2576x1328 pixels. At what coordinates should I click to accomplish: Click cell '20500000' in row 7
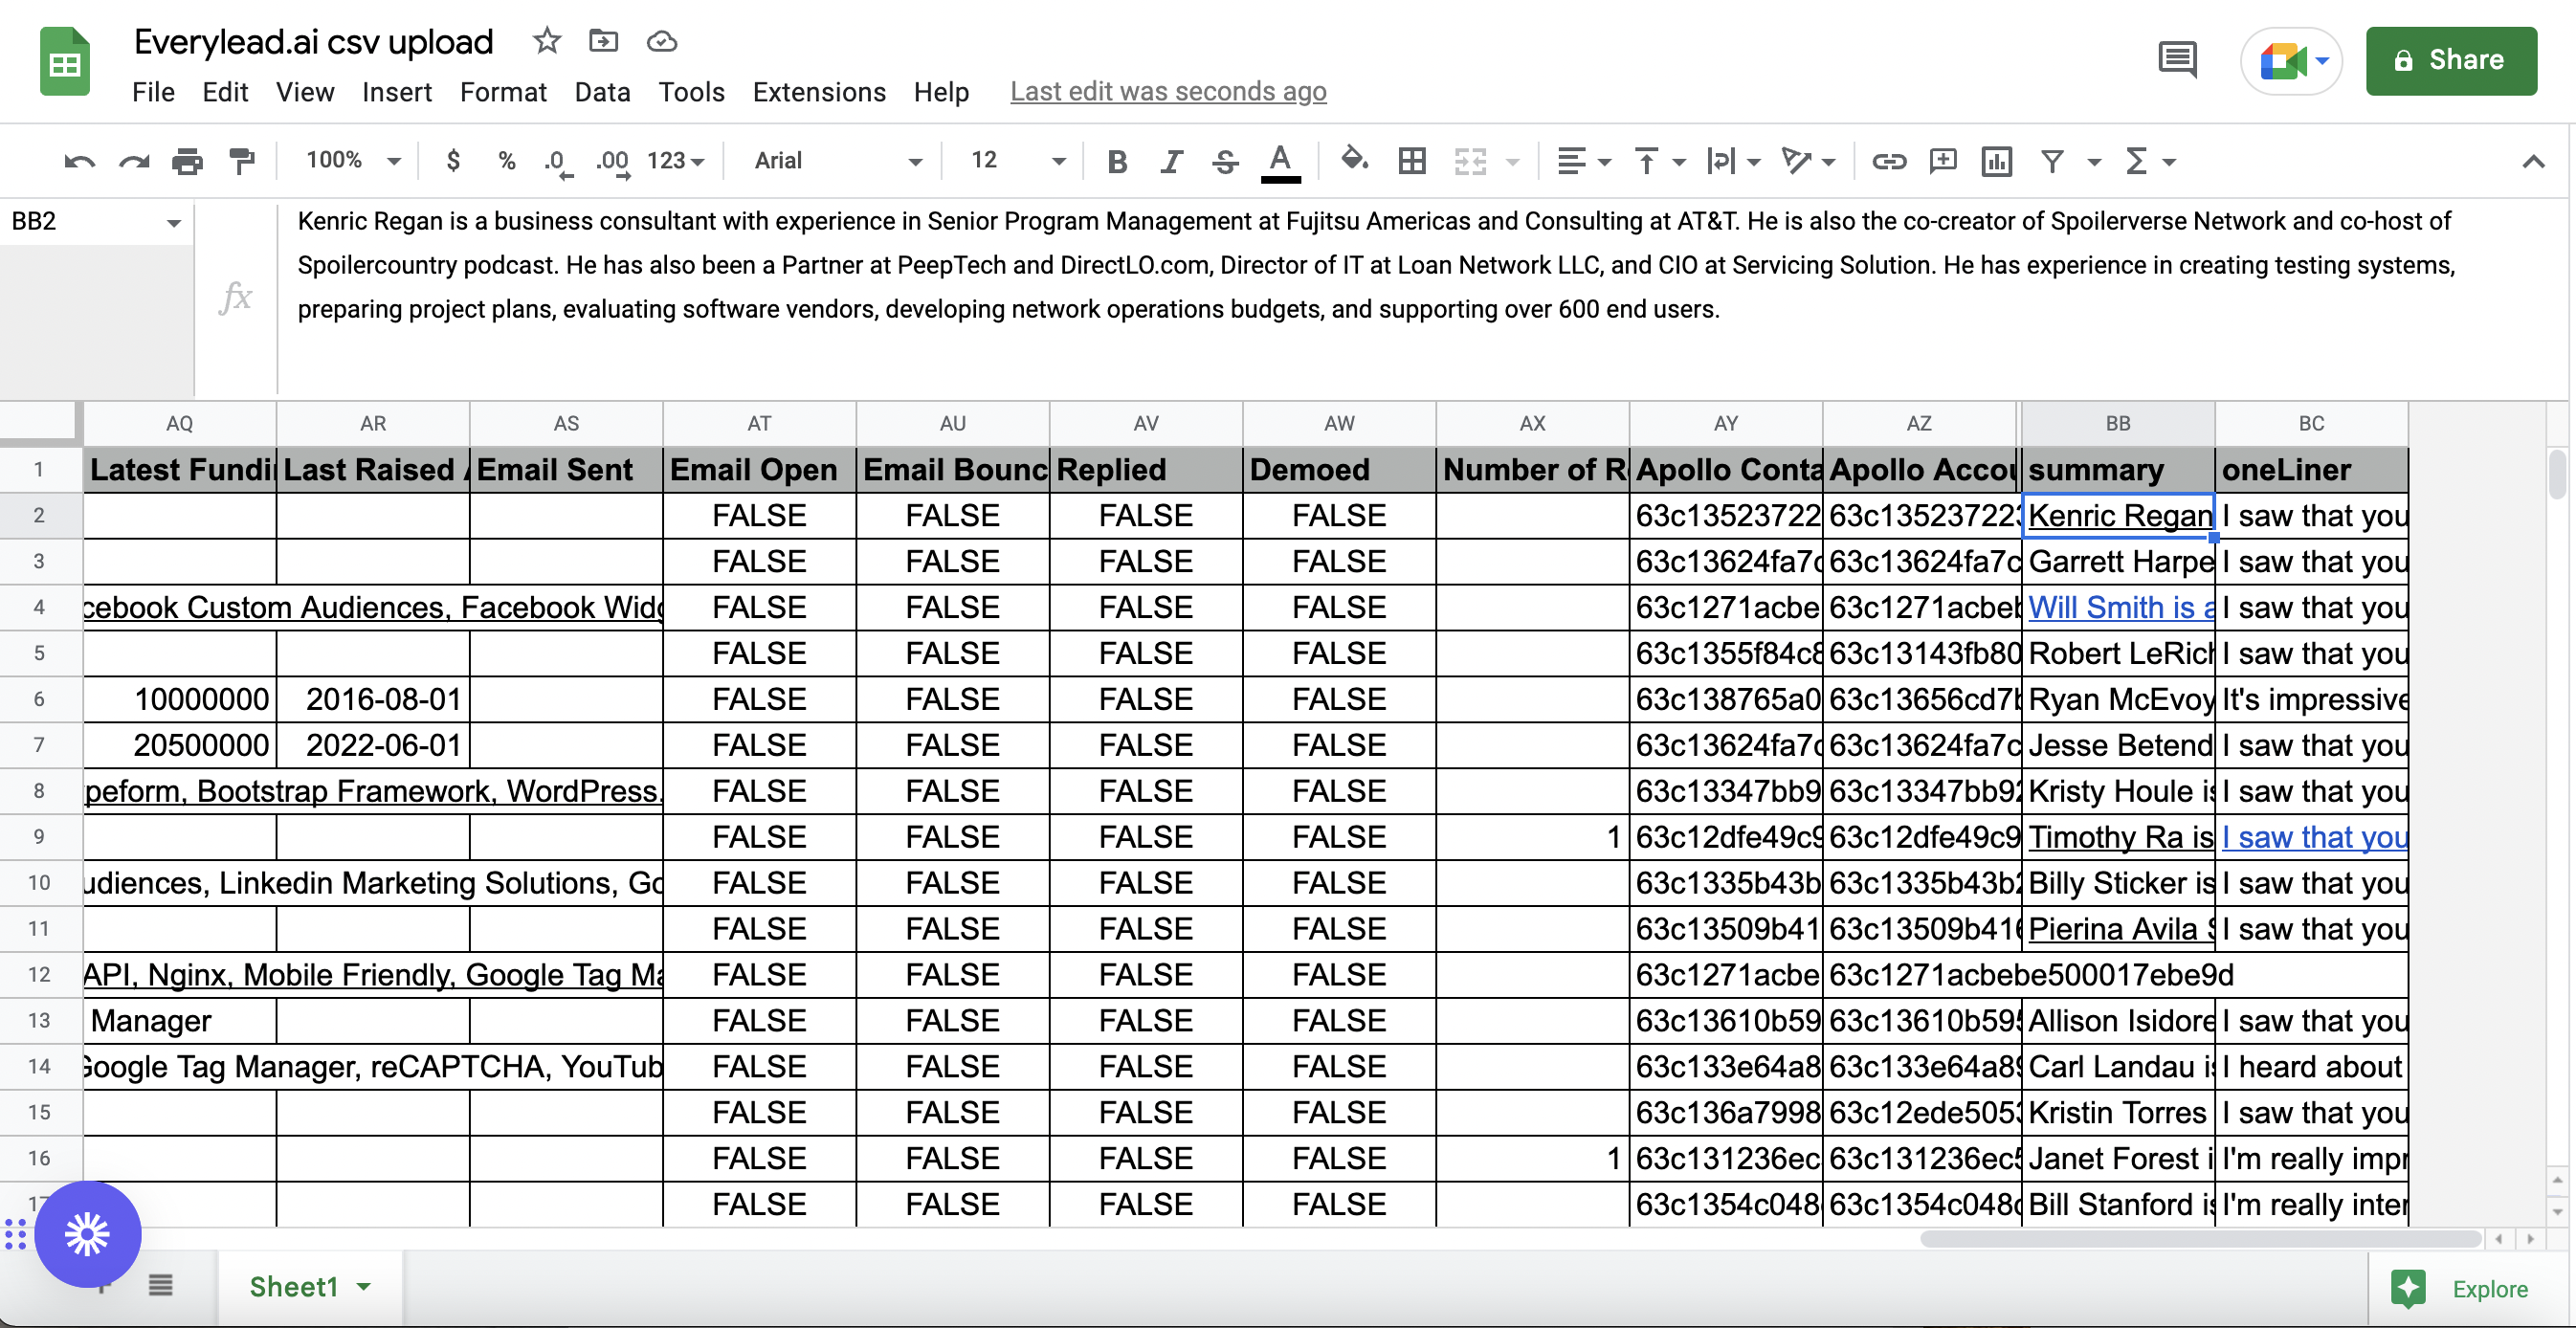[180, 745]
